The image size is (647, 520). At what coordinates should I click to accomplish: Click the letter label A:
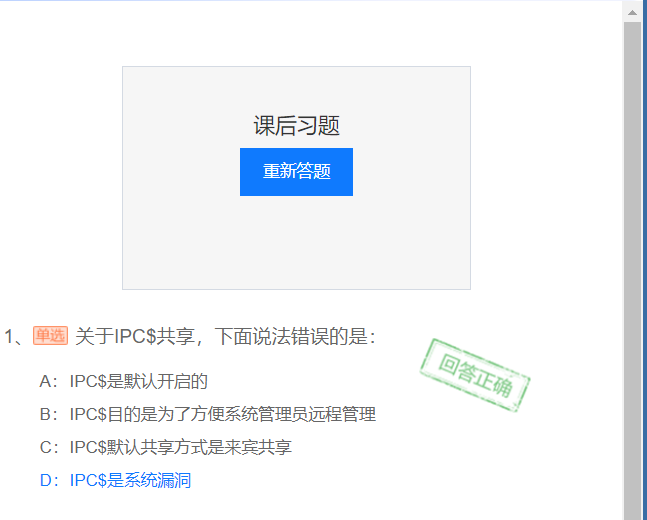(x=48, y=381)
